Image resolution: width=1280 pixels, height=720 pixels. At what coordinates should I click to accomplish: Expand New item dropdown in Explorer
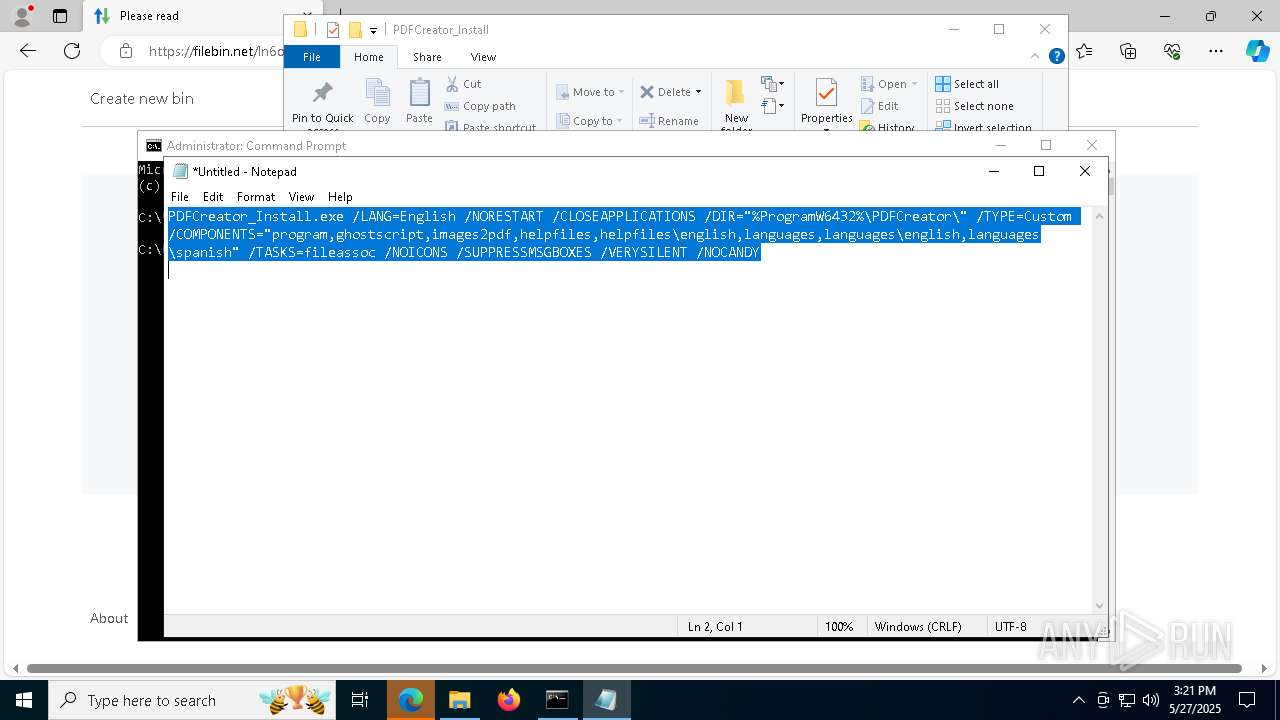tap(772, 84)
